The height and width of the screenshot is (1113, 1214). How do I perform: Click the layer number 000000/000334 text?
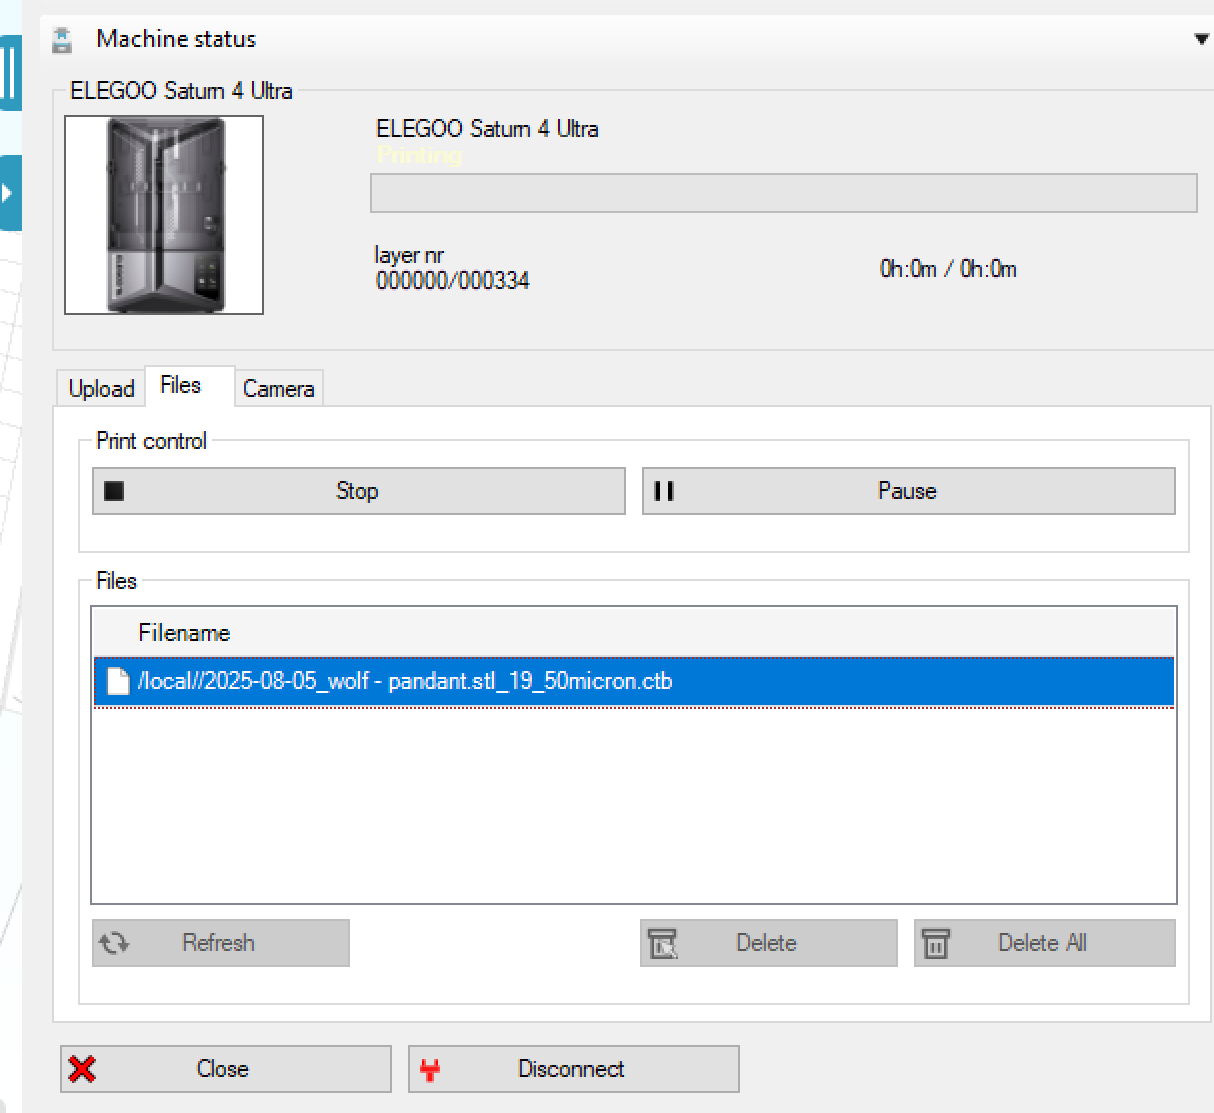coord(452,281)
